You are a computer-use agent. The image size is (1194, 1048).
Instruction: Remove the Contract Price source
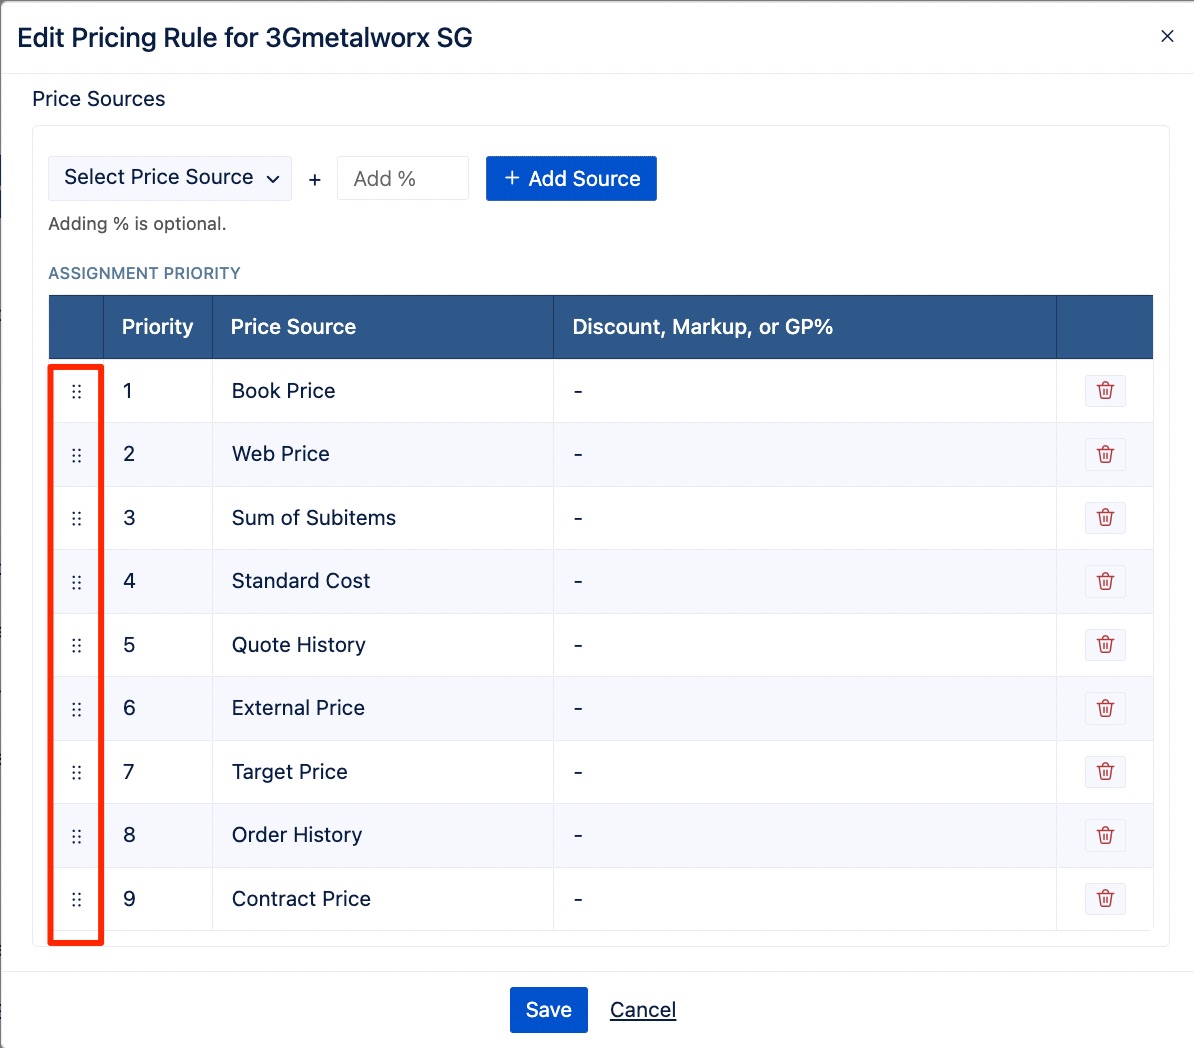click(1105, 899)
